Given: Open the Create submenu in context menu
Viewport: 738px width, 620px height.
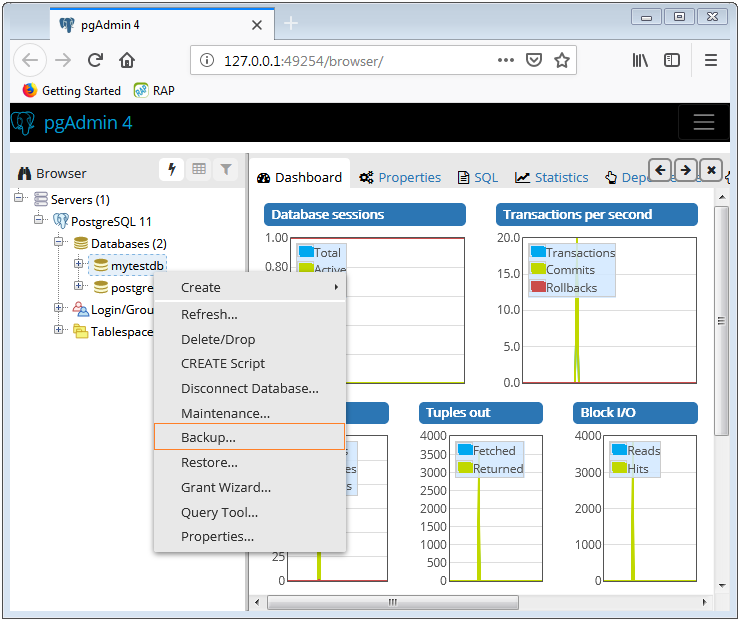Looking at the screenshot, I should pyautogui.click(x=250, y=287).
